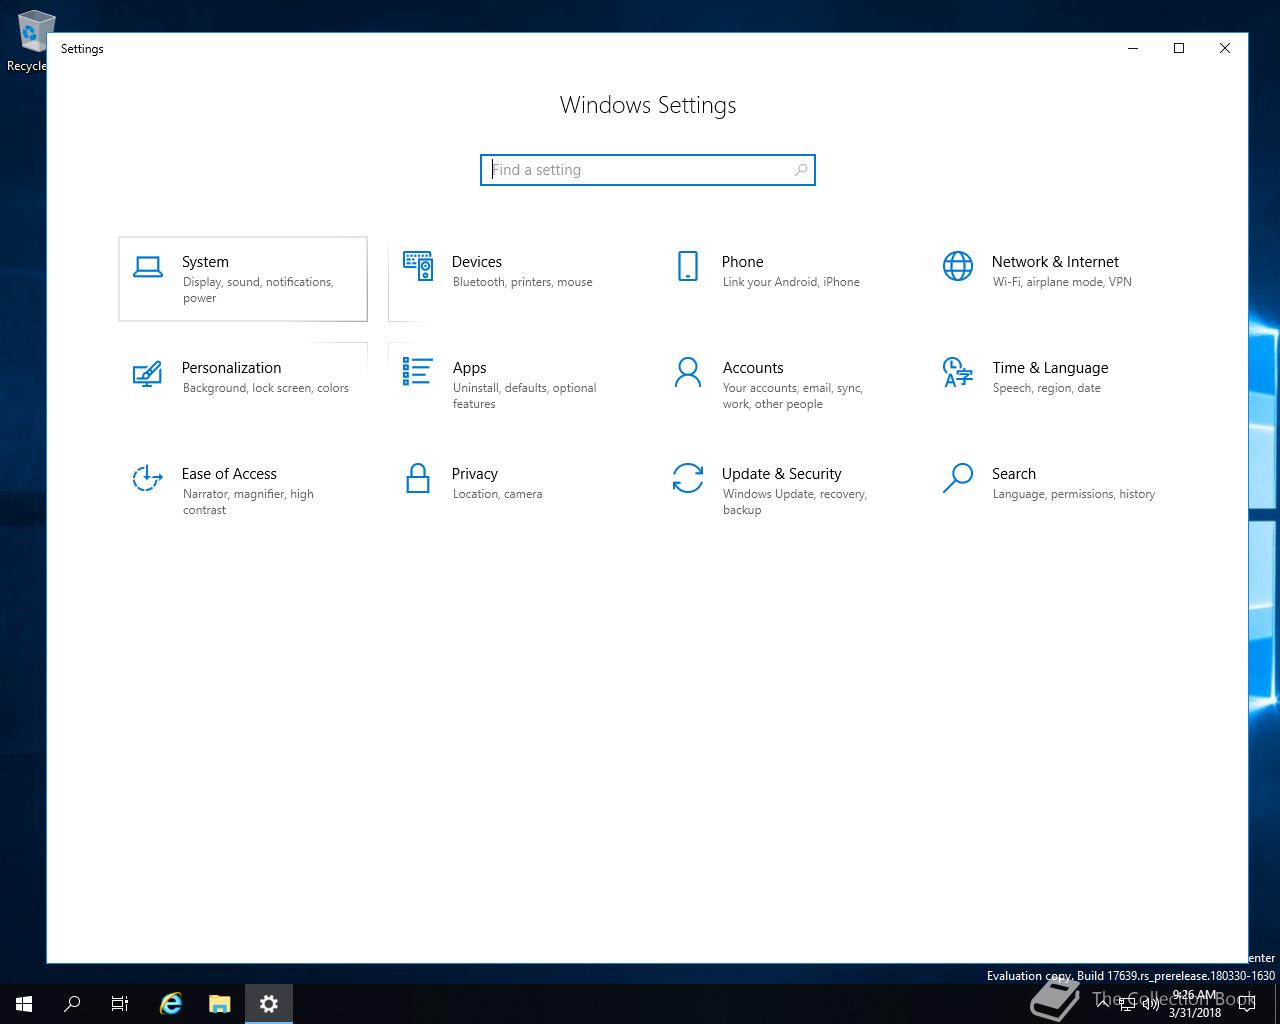Select the Accounts title text
Image resolution: width=1280 pixels, height=1024 pixels.
tap(753, 368)
